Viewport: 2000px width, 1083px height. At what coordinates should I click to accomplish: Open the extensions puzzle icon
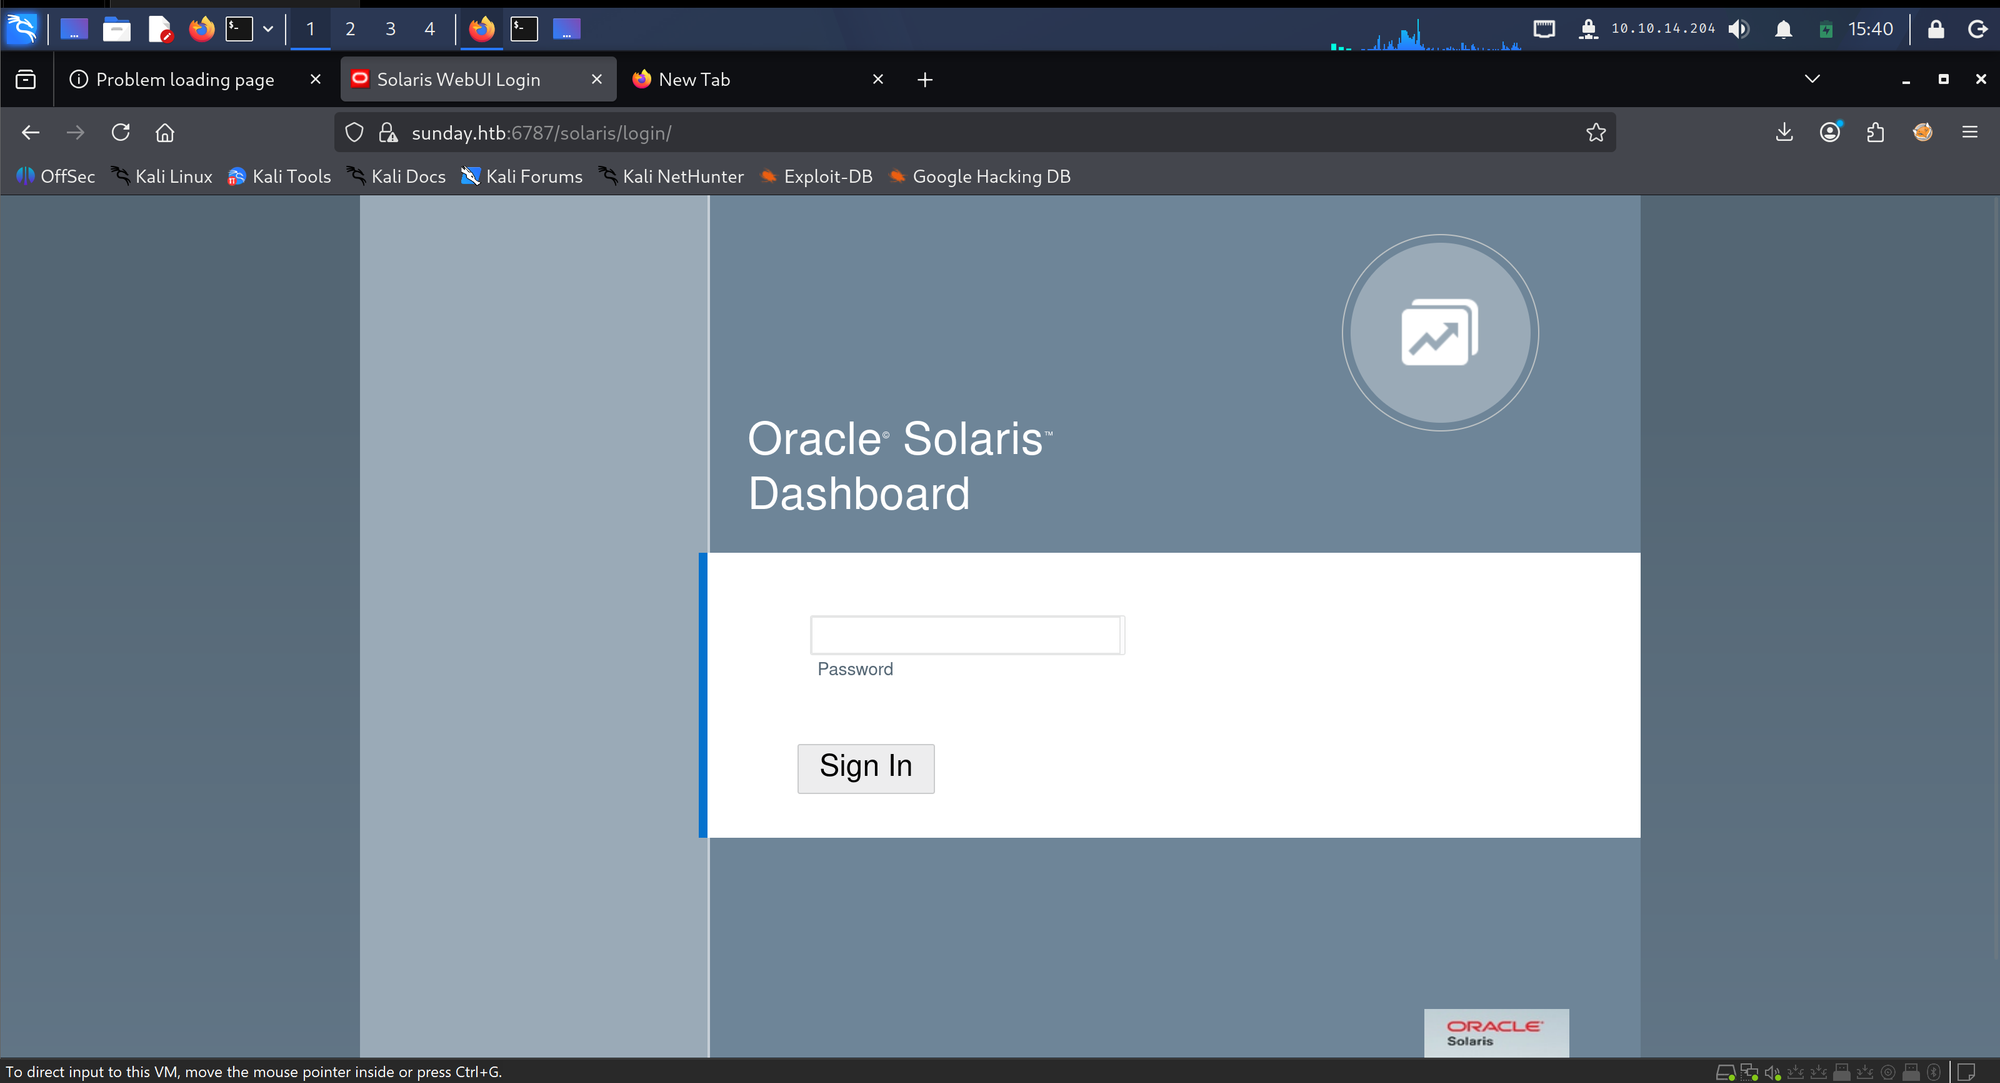[1876, 132]
